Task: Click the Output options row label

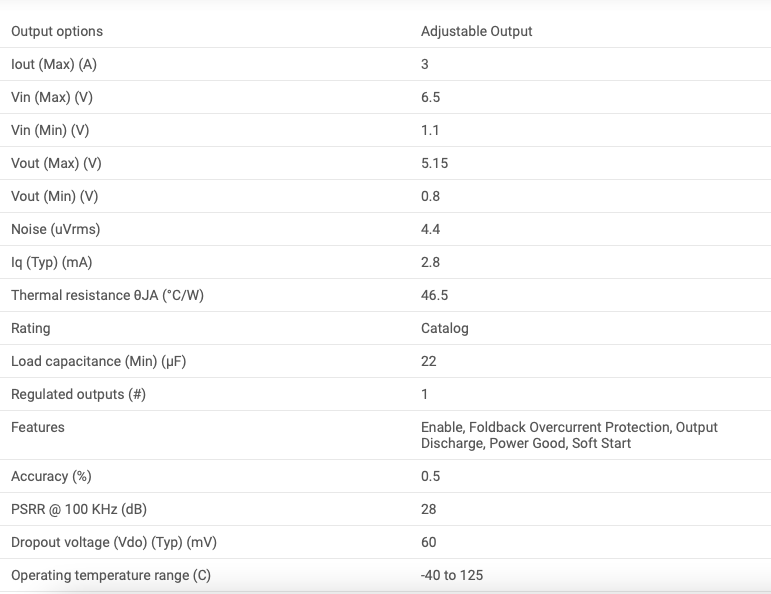Action: (x=57, y=31)
